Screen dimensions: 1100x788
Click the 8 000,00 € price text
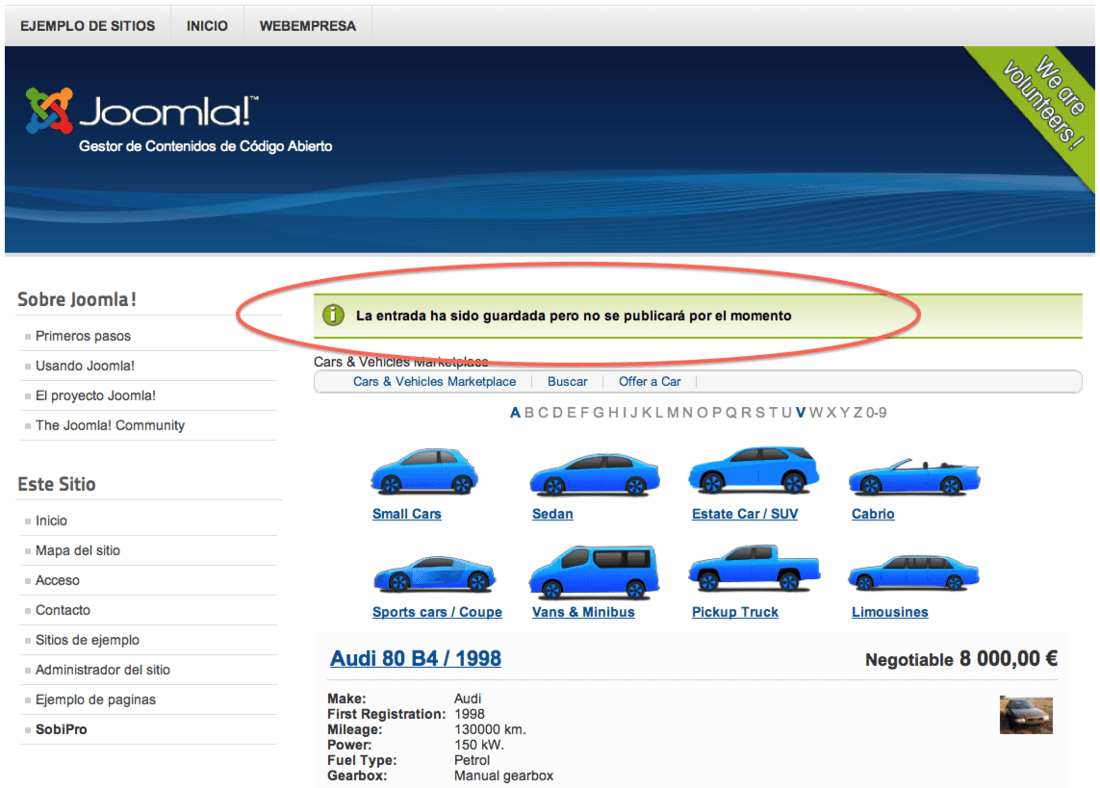tap(1009, 658)
